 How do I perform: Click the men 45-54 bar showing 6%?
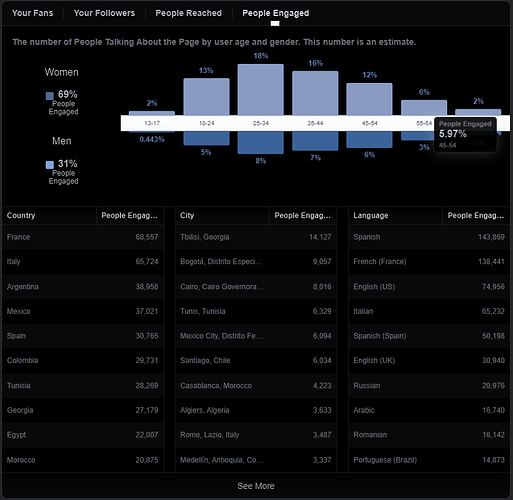tap(369, 139)
